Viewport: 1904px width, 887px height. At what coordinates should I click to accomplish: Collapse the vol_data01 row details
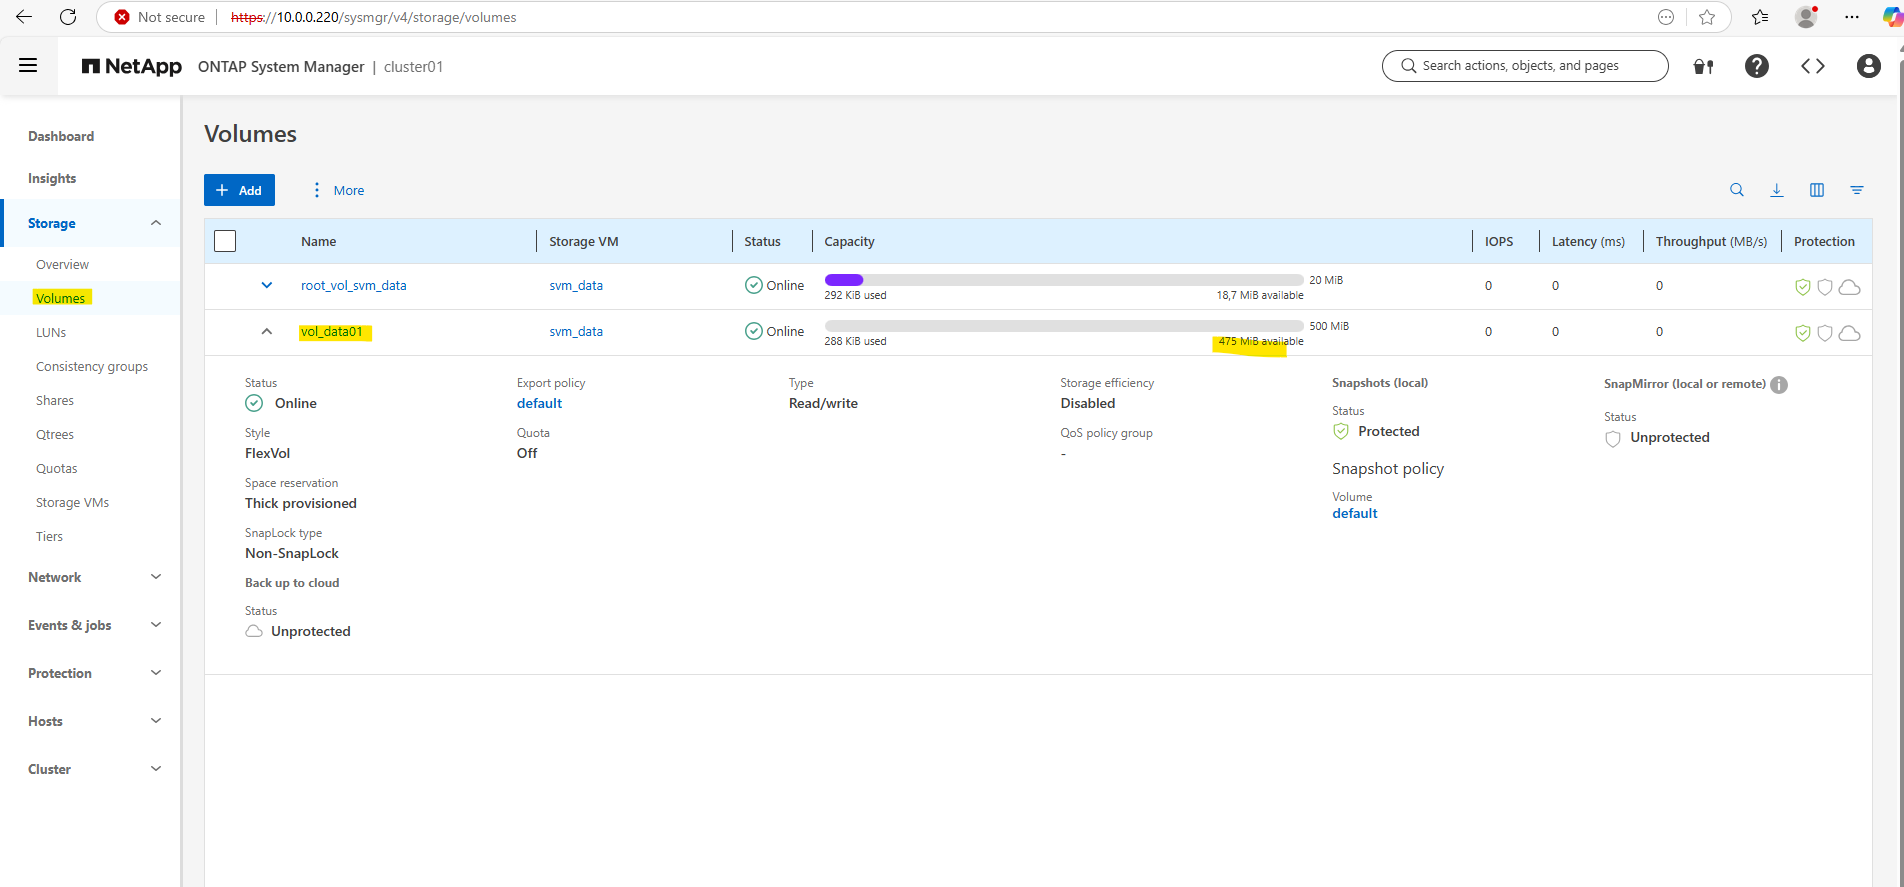pos(267,331)
